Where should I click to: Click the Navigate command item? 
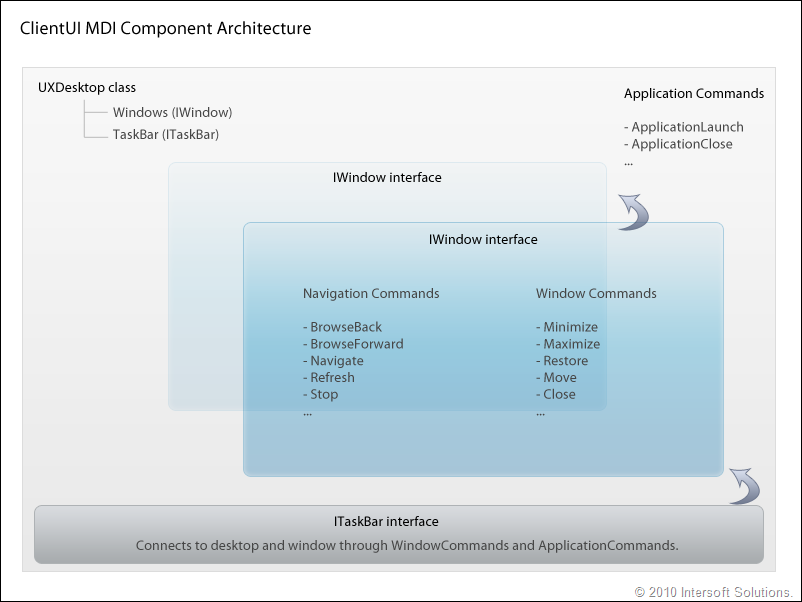(333, 361)
